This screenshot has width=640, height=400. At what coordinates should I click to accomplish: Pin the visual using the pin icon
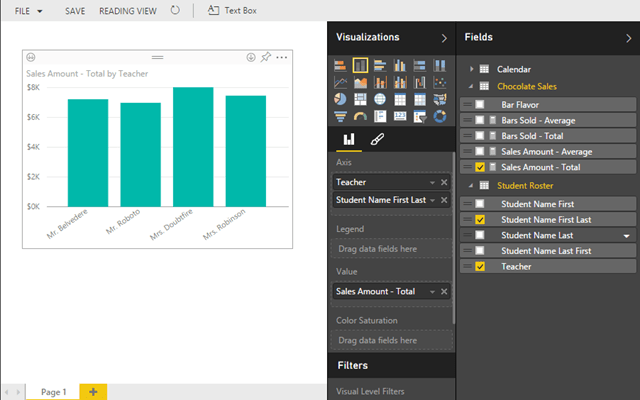click(266, 57)
